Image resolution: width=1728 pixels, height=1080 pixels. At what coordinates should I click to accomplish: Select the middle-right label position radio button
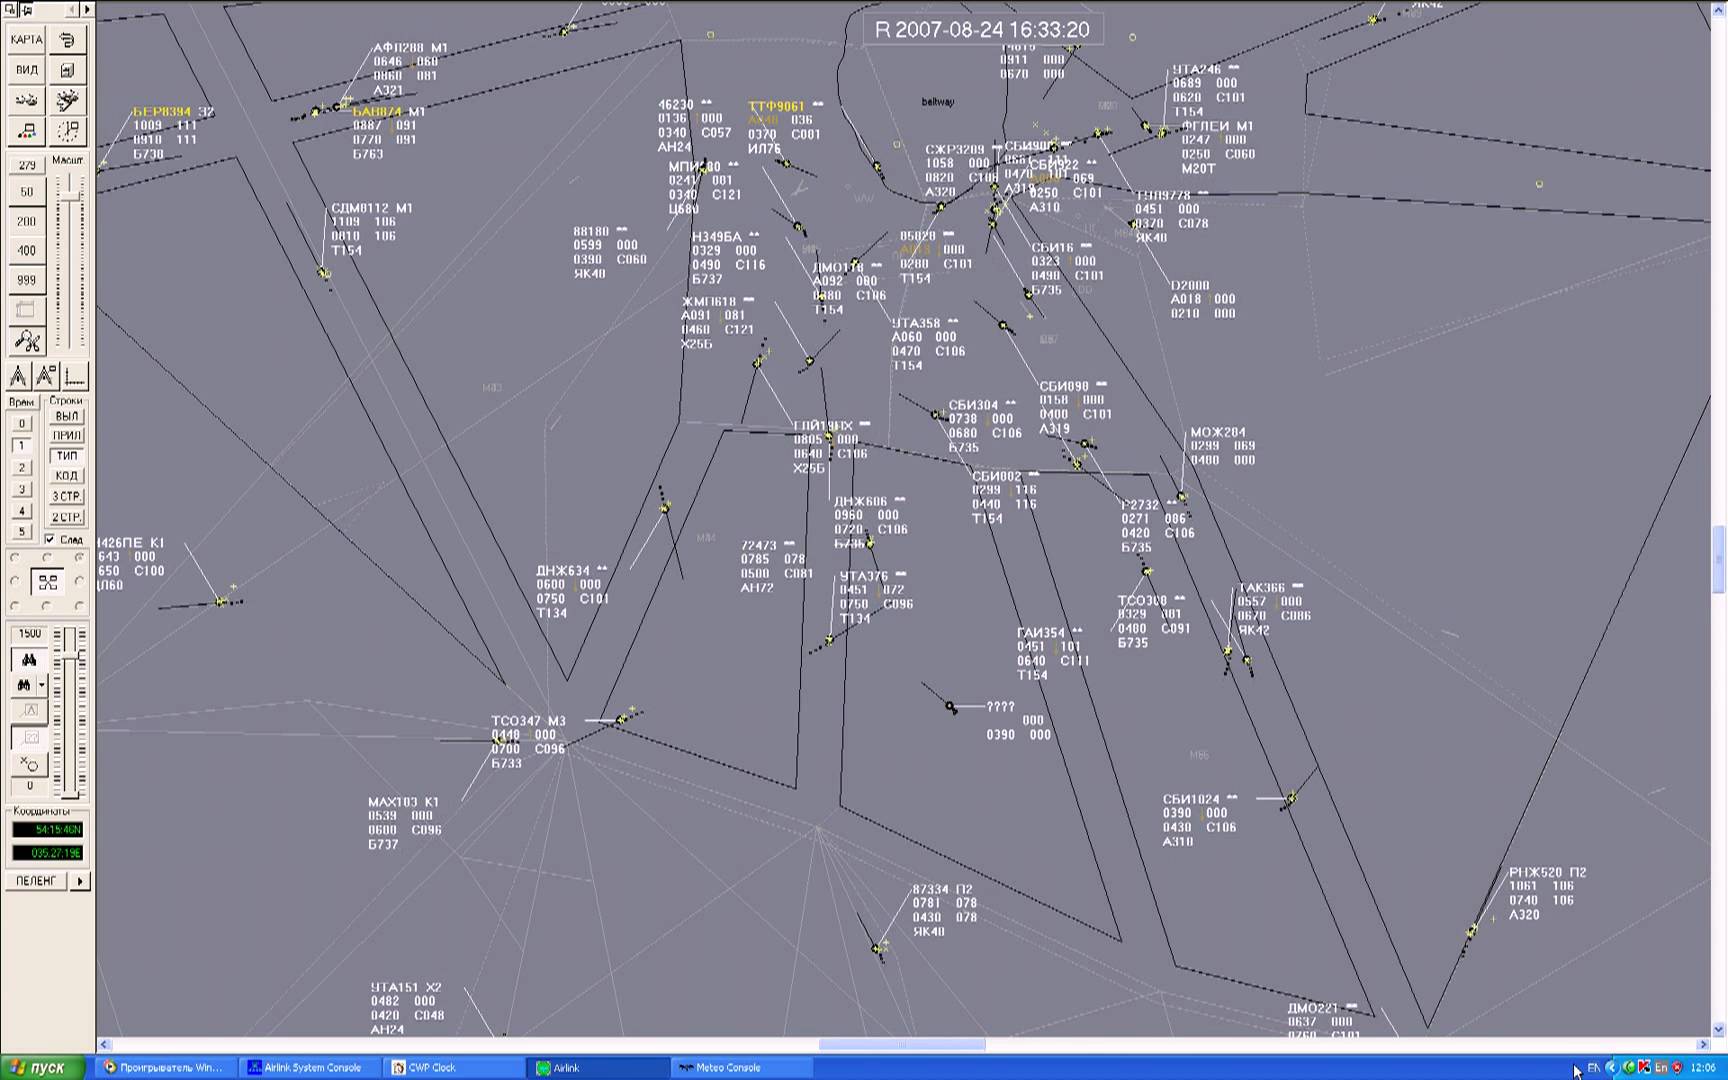pos(79,581)
